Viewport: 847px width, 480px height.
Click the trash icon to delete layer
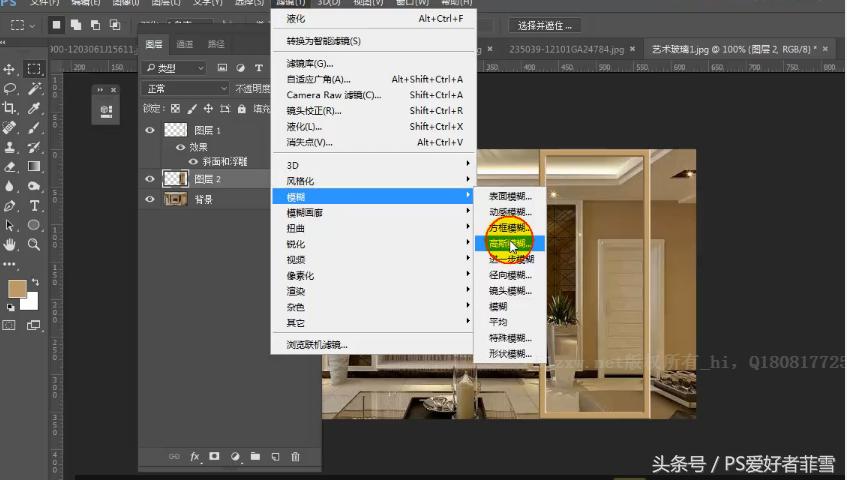[295, 456]
